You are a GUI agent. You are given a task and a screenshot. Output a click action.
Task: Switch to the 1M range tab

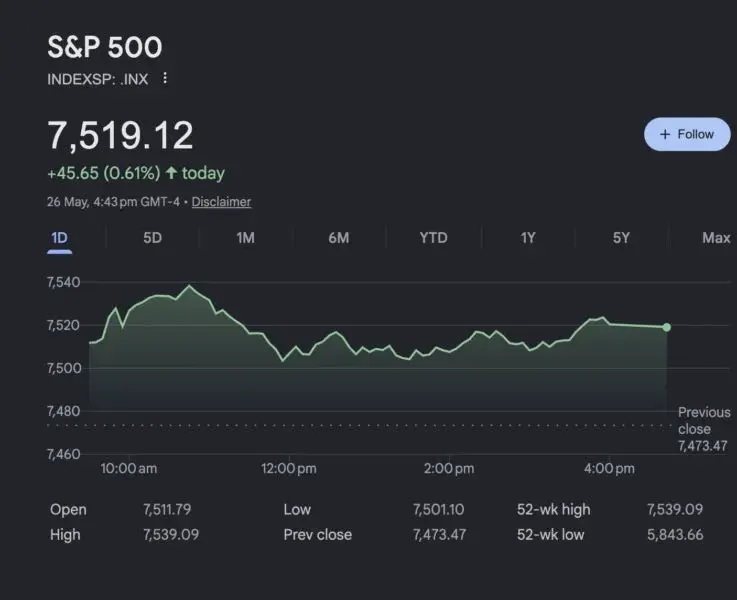click(245, 238)
